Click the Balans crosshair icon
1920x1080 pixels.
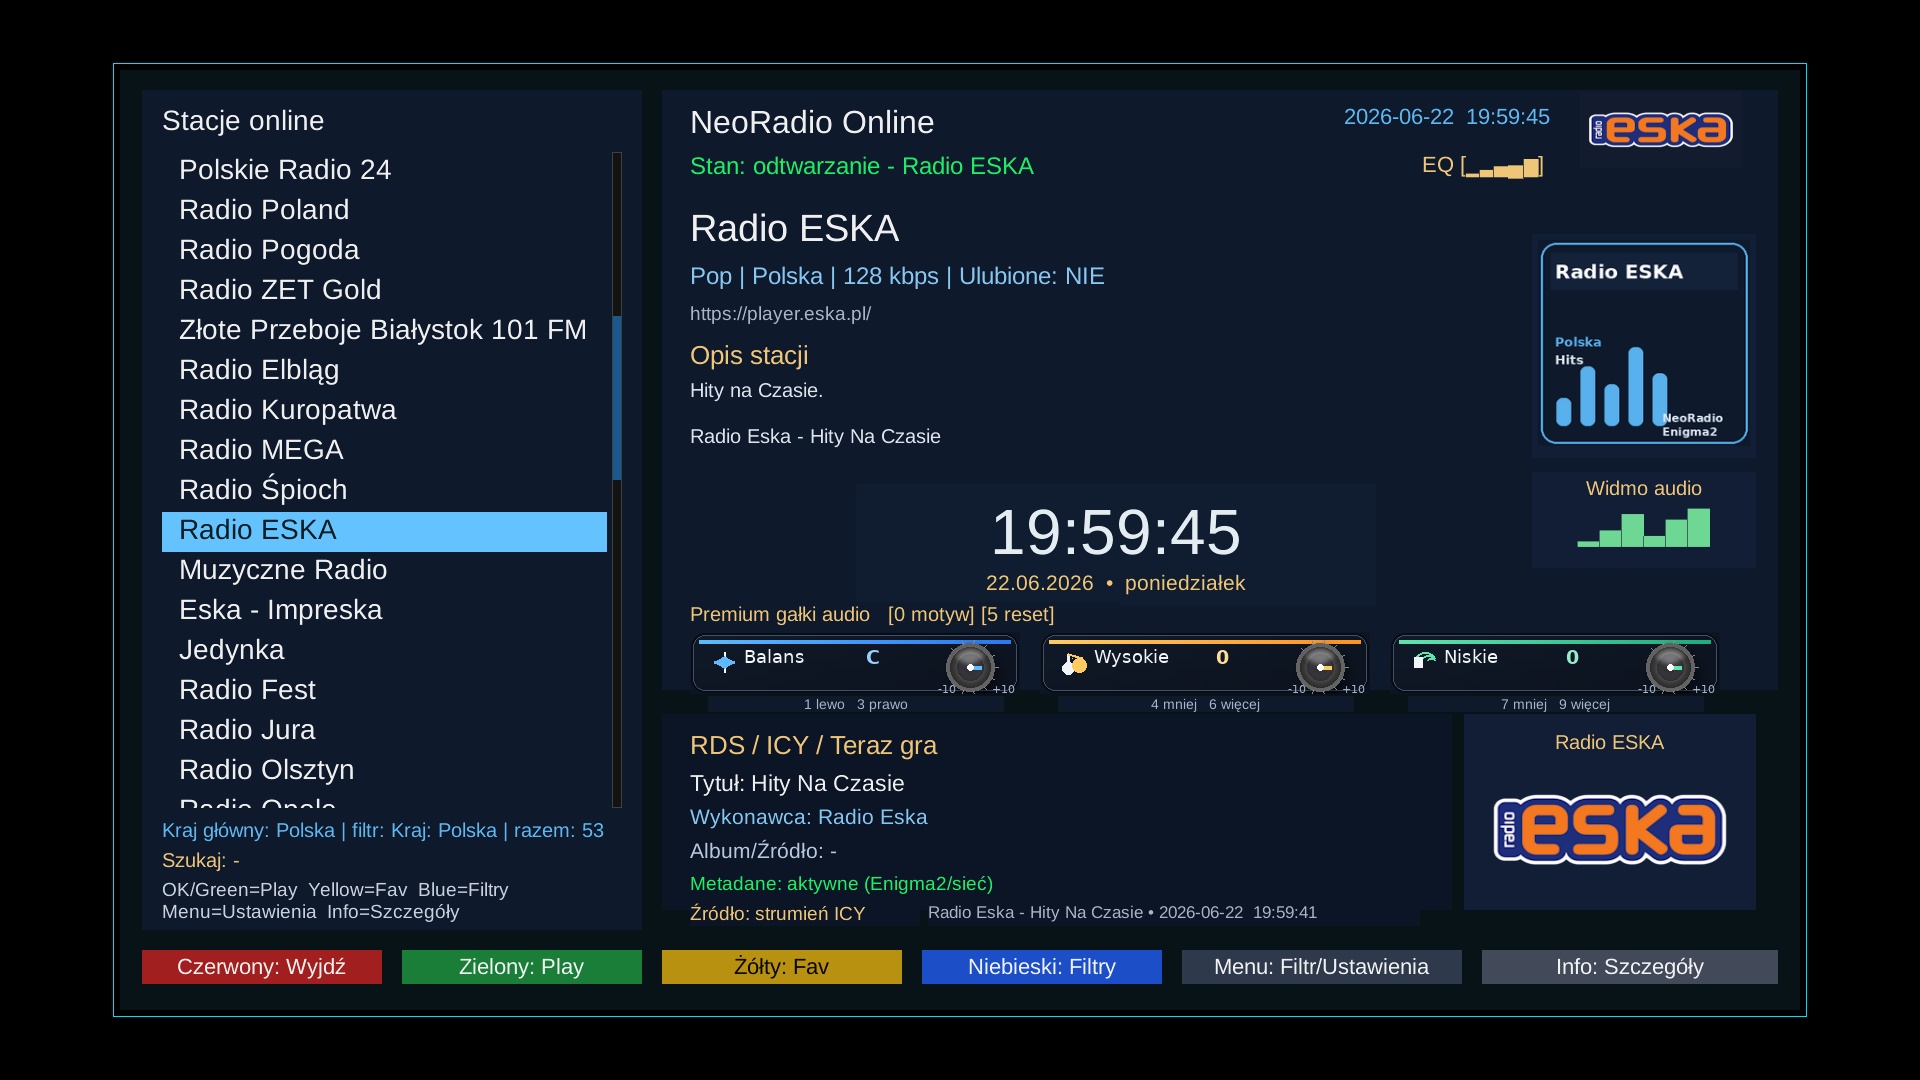point(724,661)
